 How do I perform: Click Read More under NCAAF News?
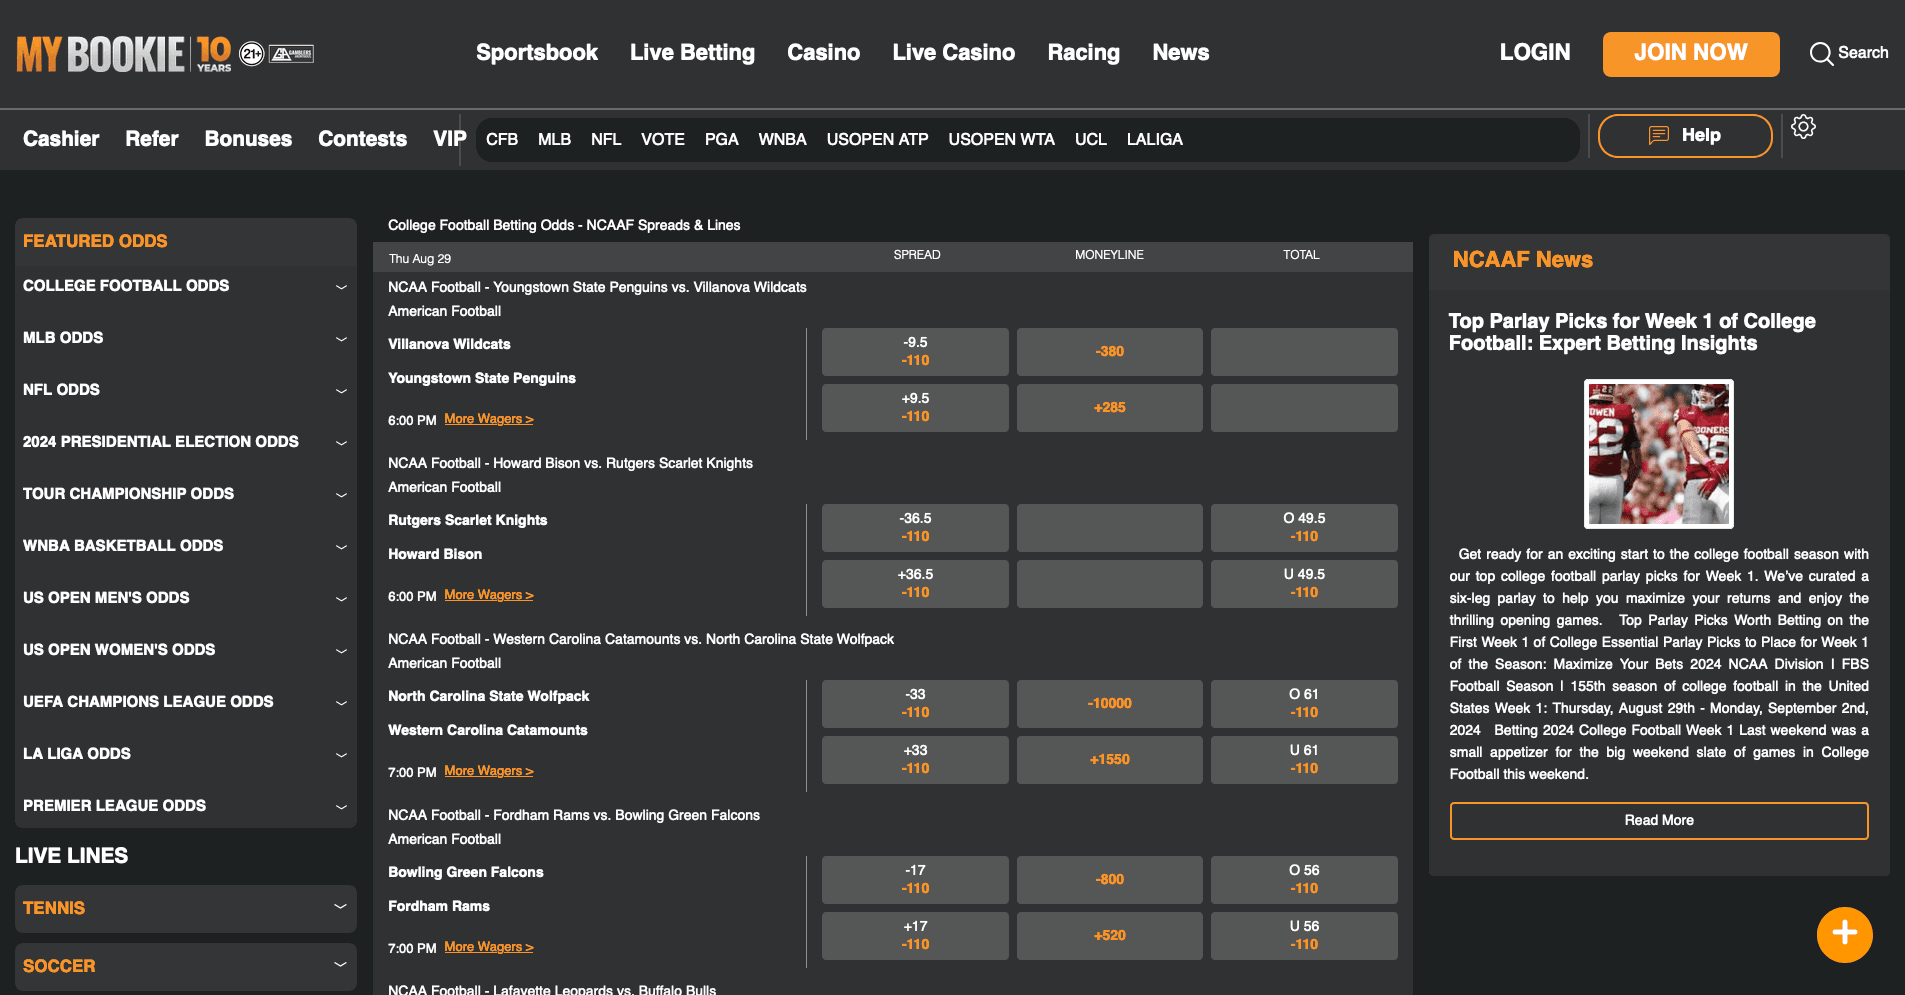coord(1659,820)
